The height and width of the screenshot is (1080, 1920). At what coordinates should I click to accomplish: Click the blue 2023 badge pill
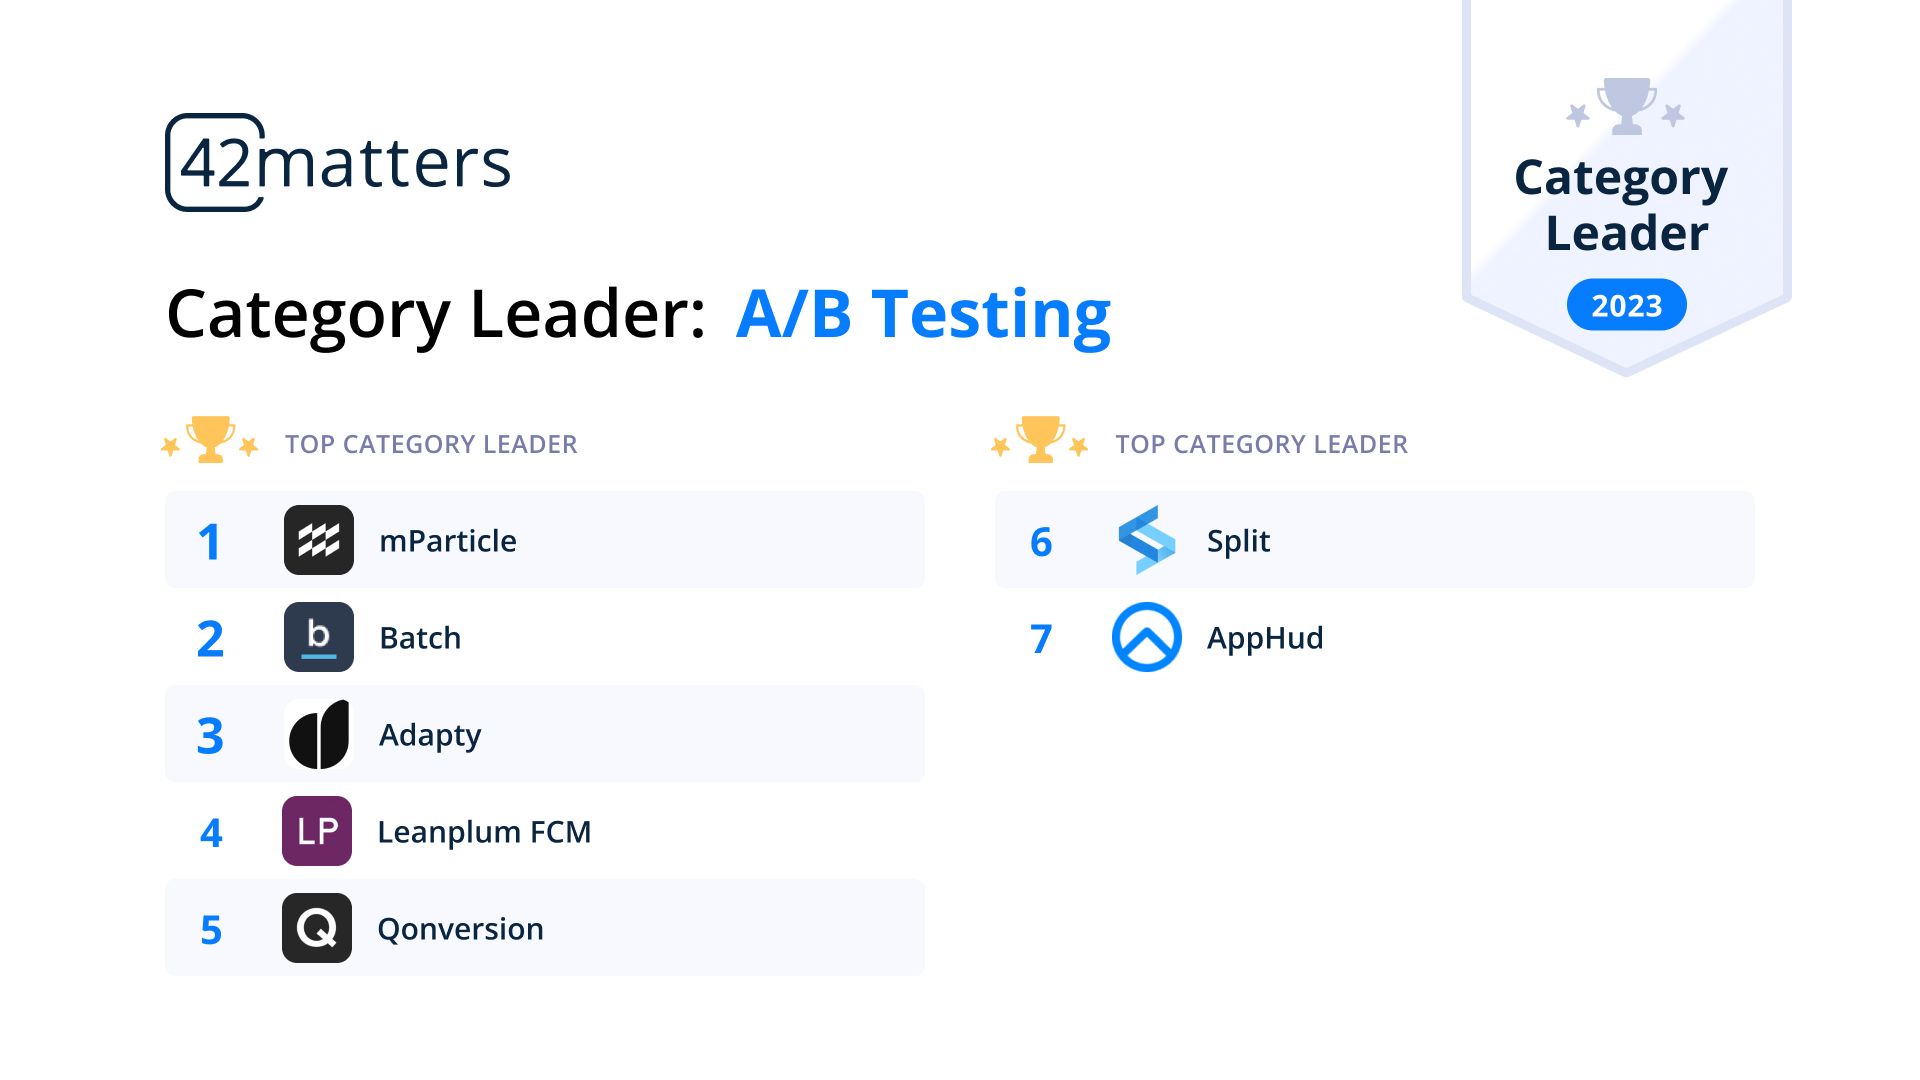point(1626,305)
